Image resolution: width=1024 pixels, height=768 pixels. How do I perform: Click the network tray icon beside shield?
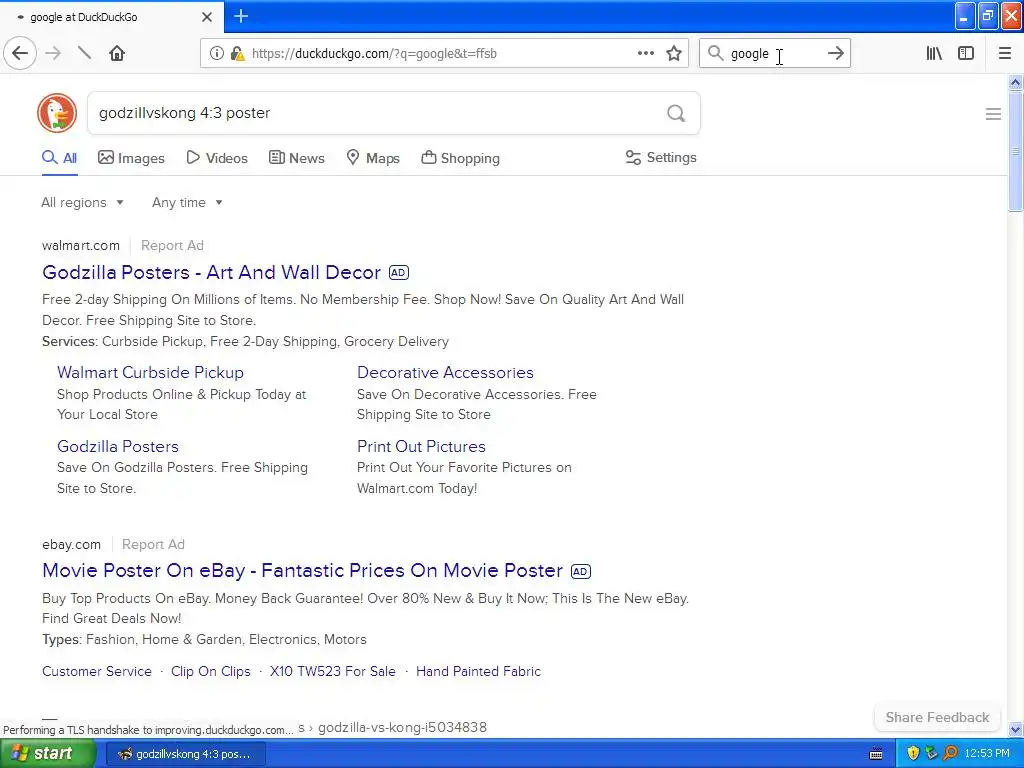coord(931,753)
